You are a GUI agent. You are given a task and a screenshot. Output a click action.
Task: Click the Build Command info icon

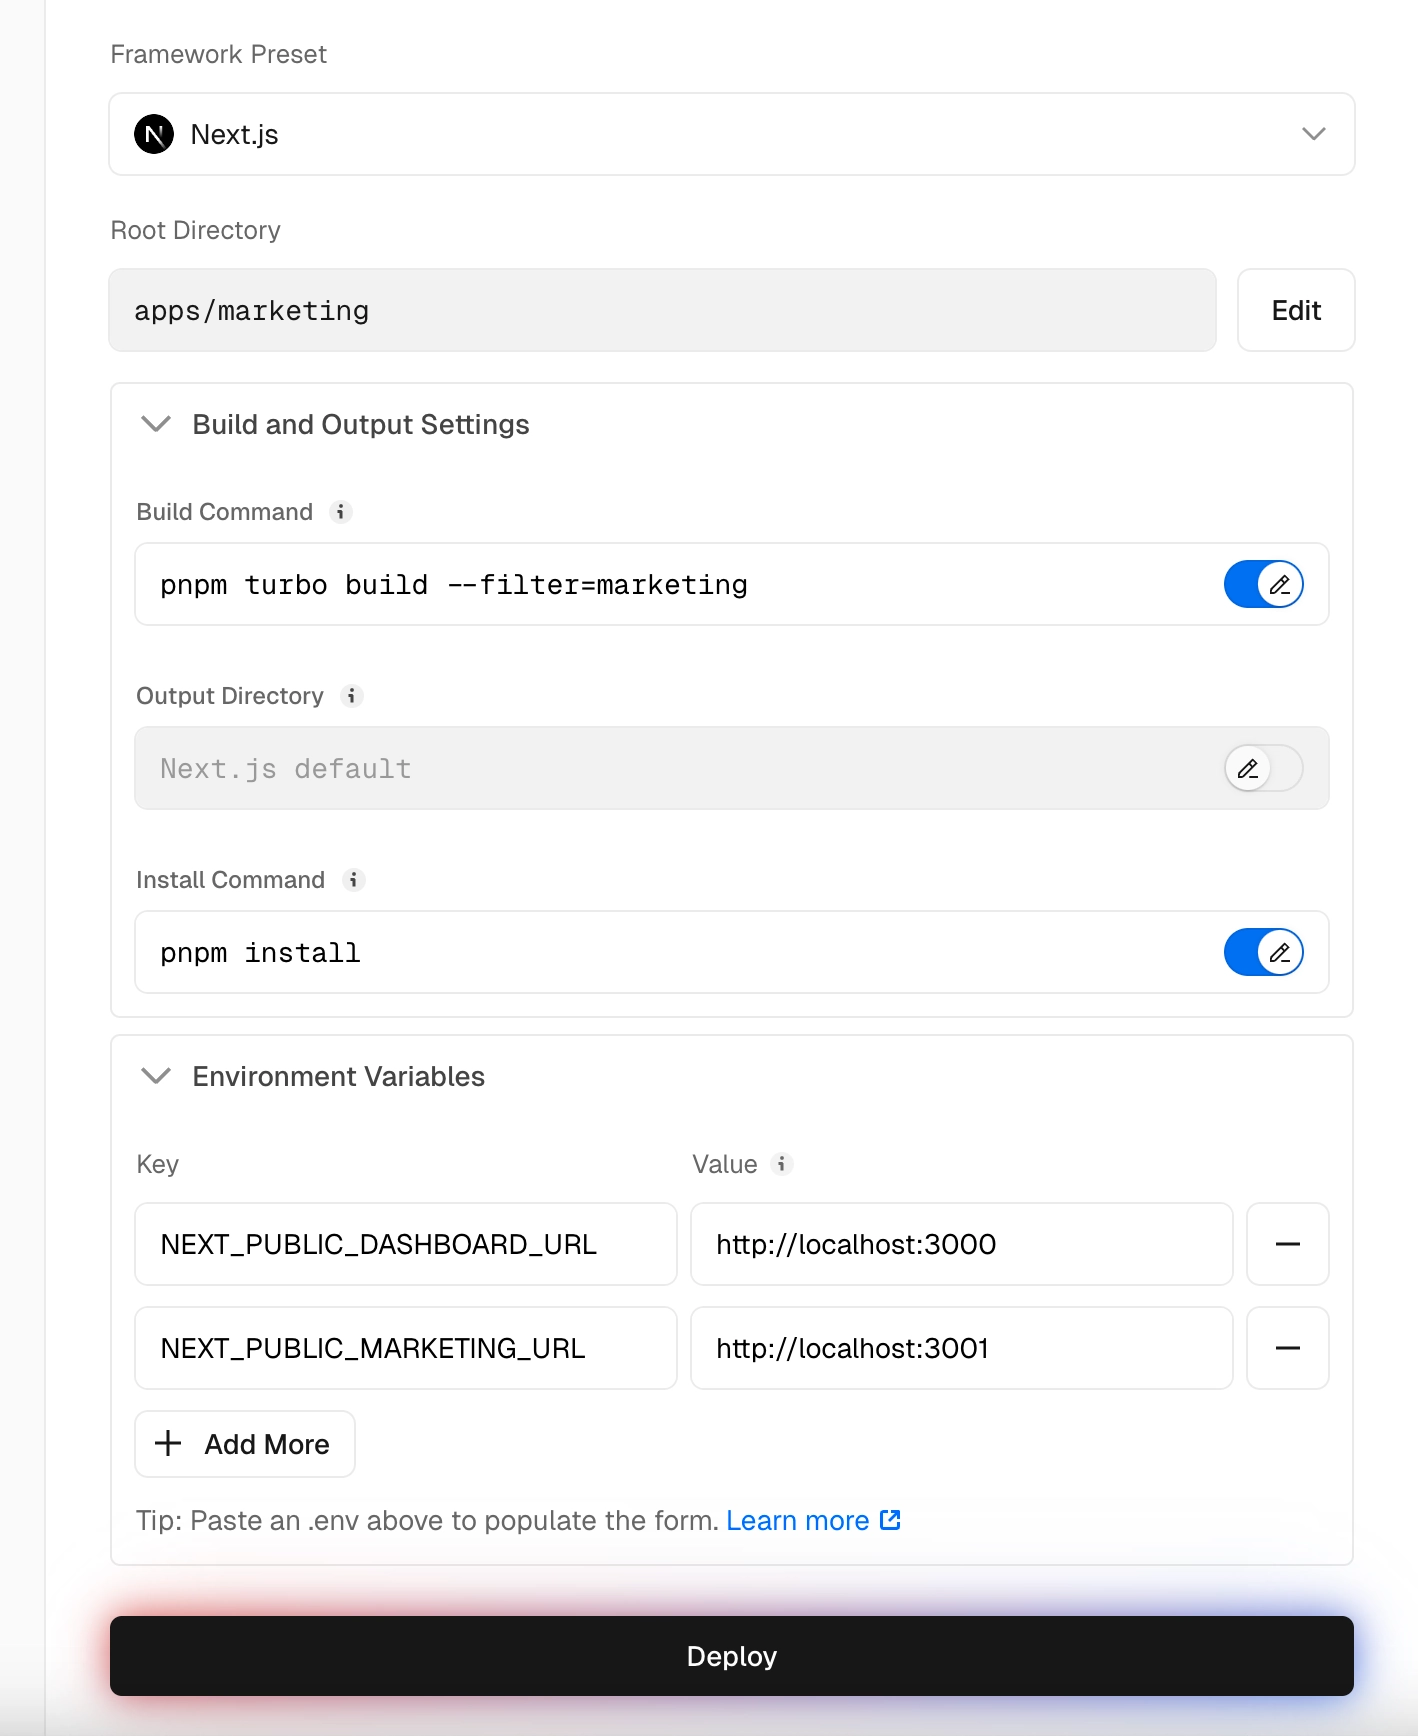341,512
